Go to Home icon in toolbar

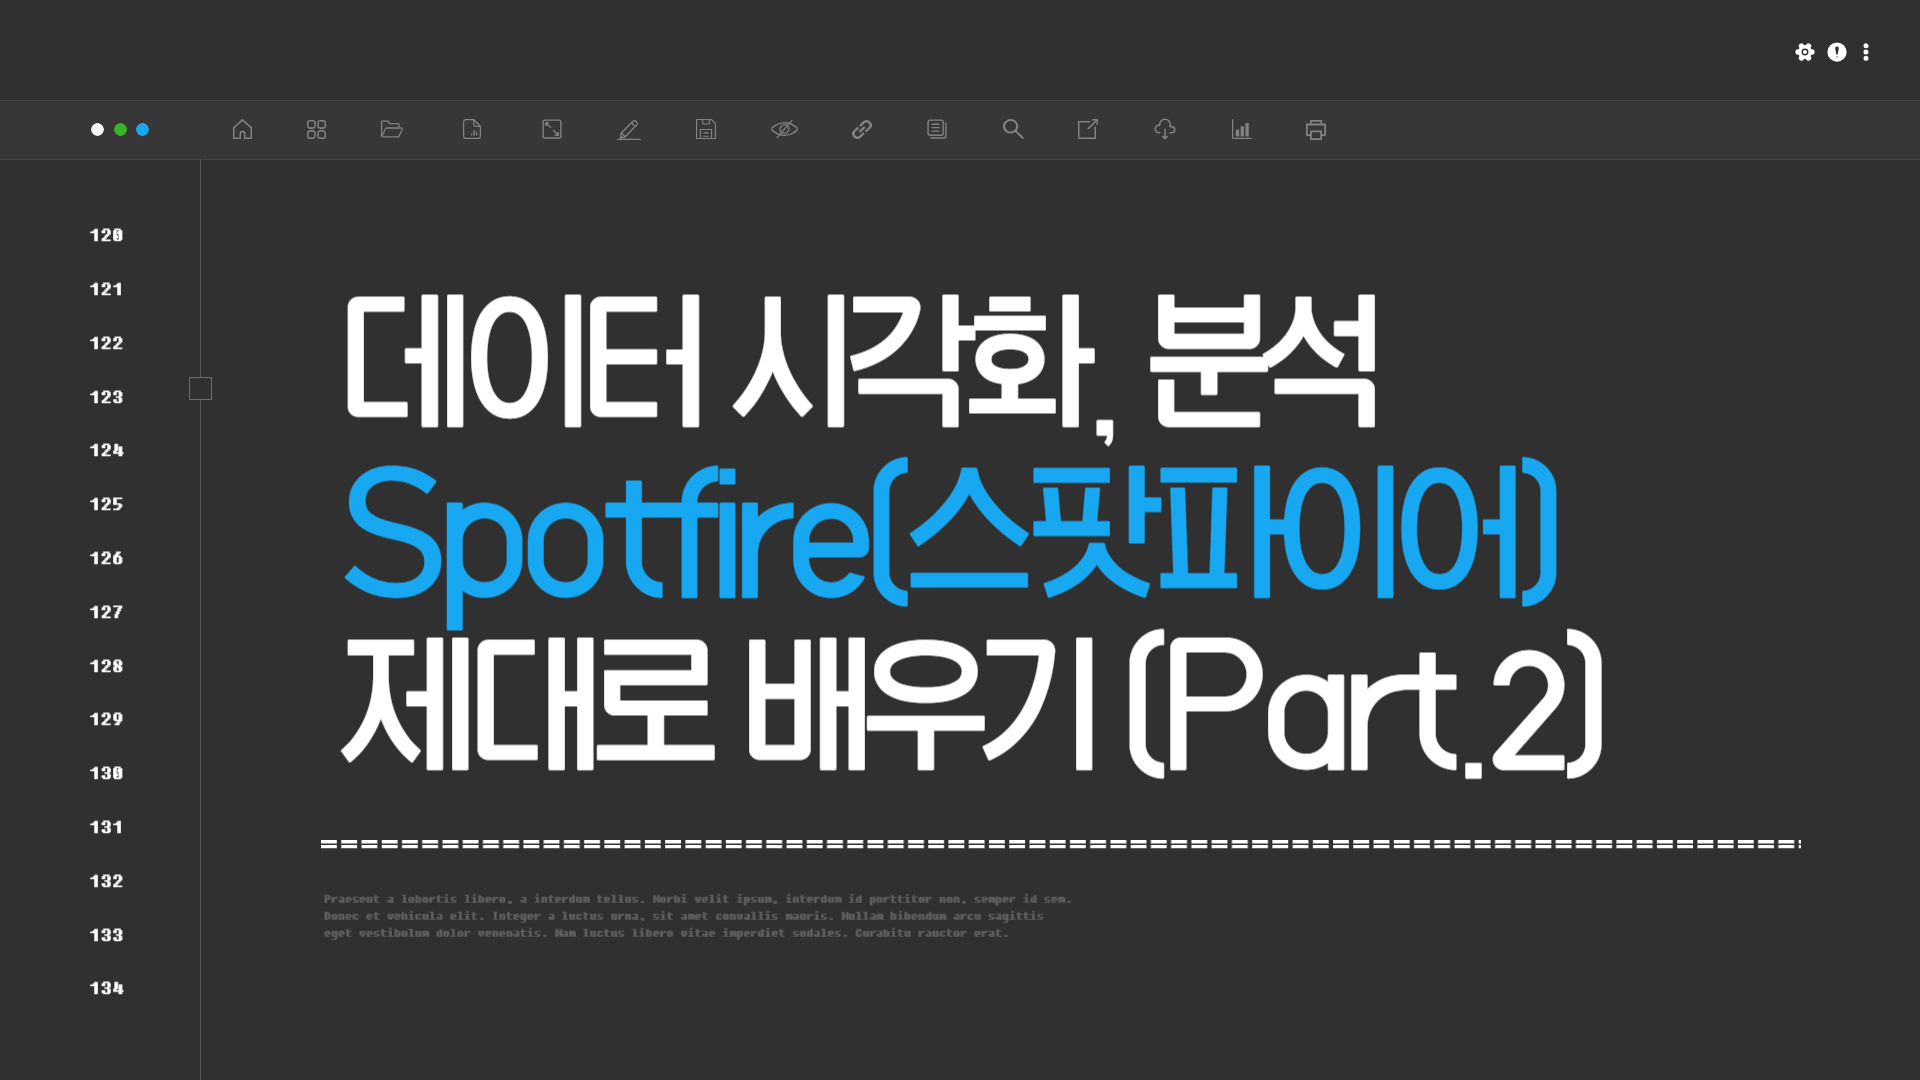pyautogui.click(x=242, y=129)
